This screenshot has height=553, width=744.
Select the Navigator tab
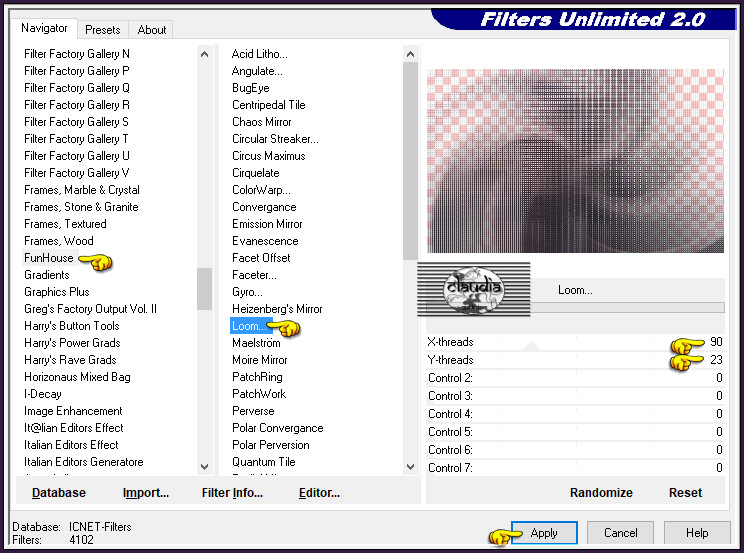pyautogui.click(x=44, y=28)
